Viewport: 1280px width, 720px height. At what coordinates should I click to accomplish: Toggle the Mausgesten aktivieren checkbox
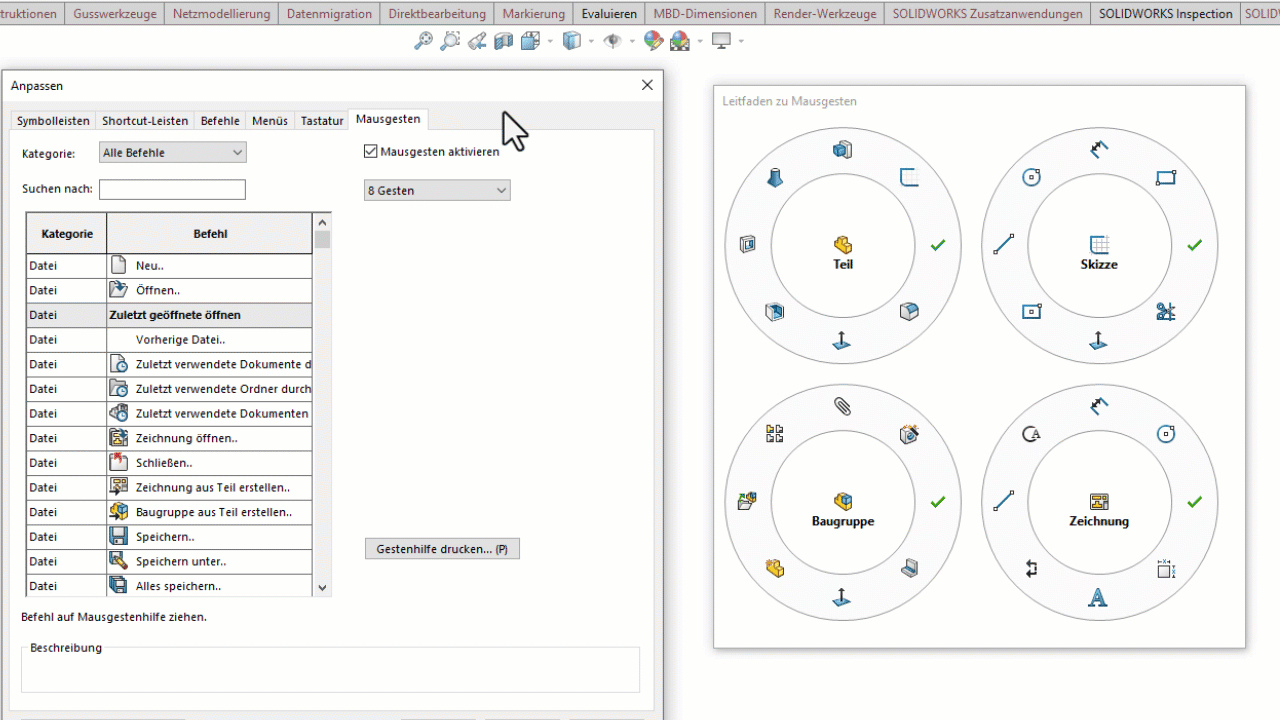click(x=371, y=152)
